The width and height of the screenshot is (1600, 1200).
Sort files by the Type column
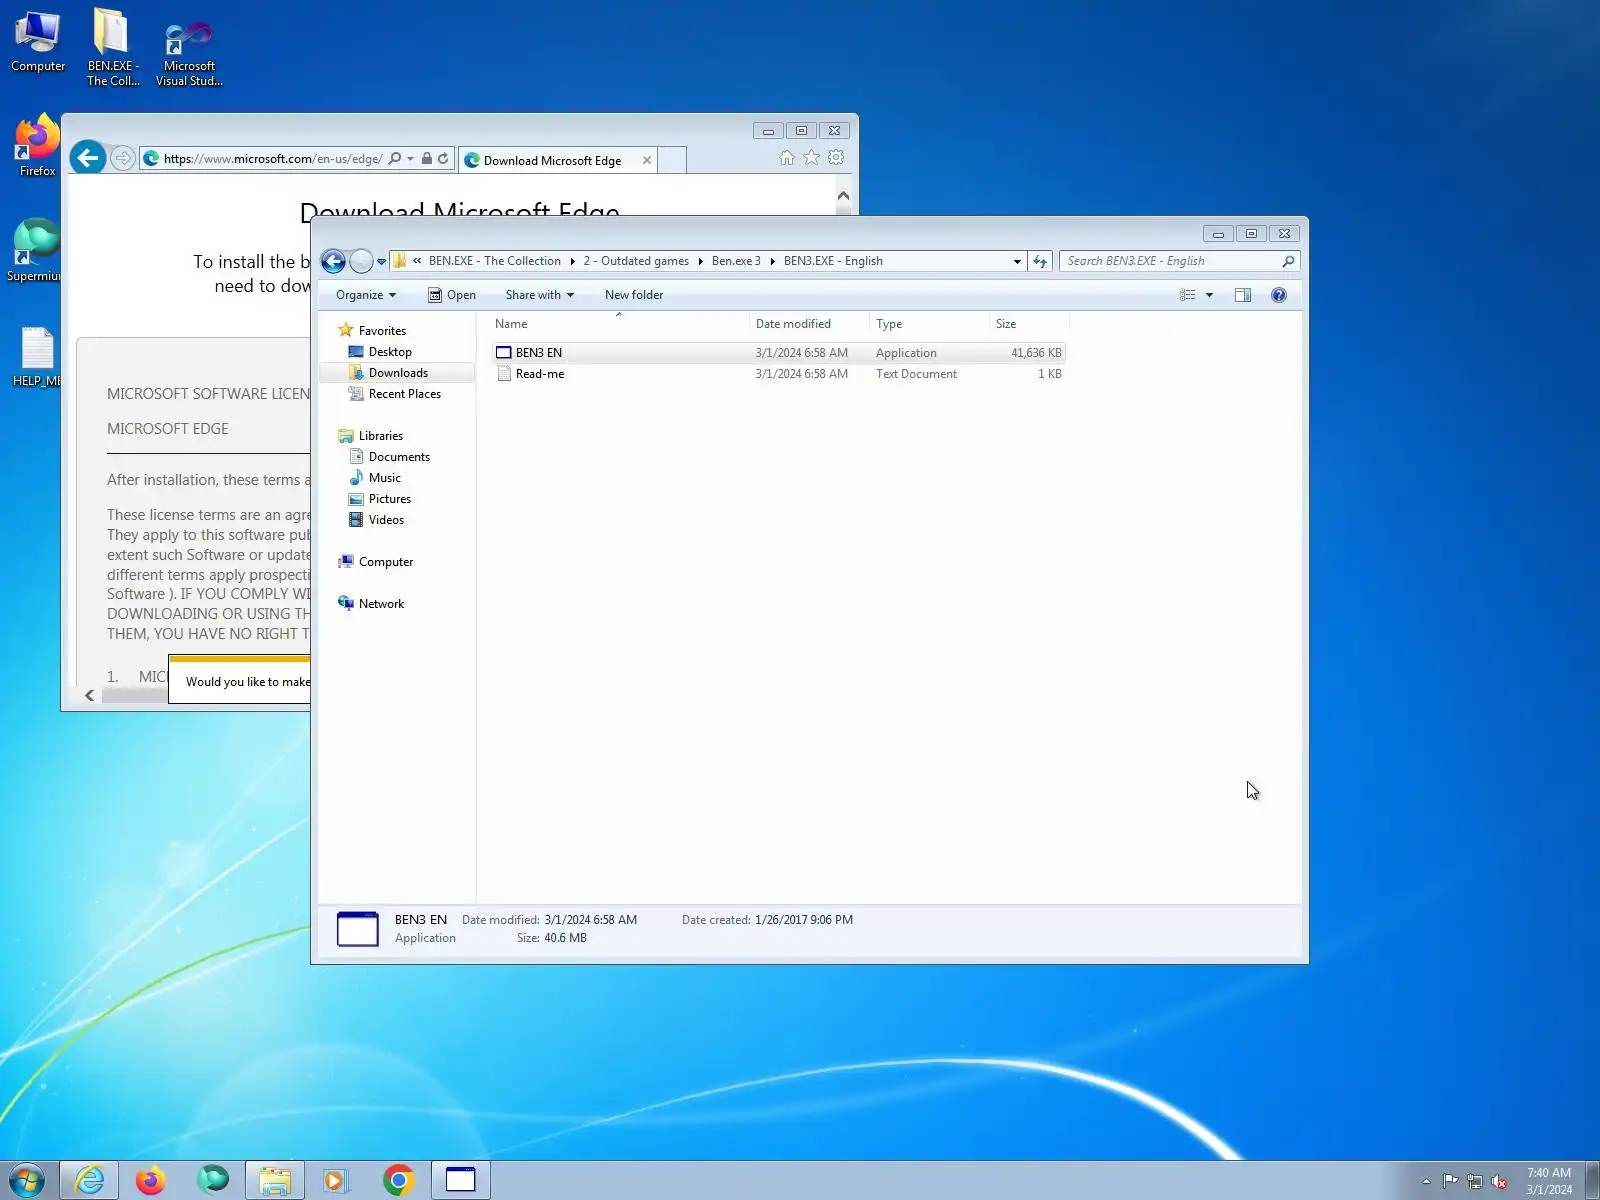(929, 324)
